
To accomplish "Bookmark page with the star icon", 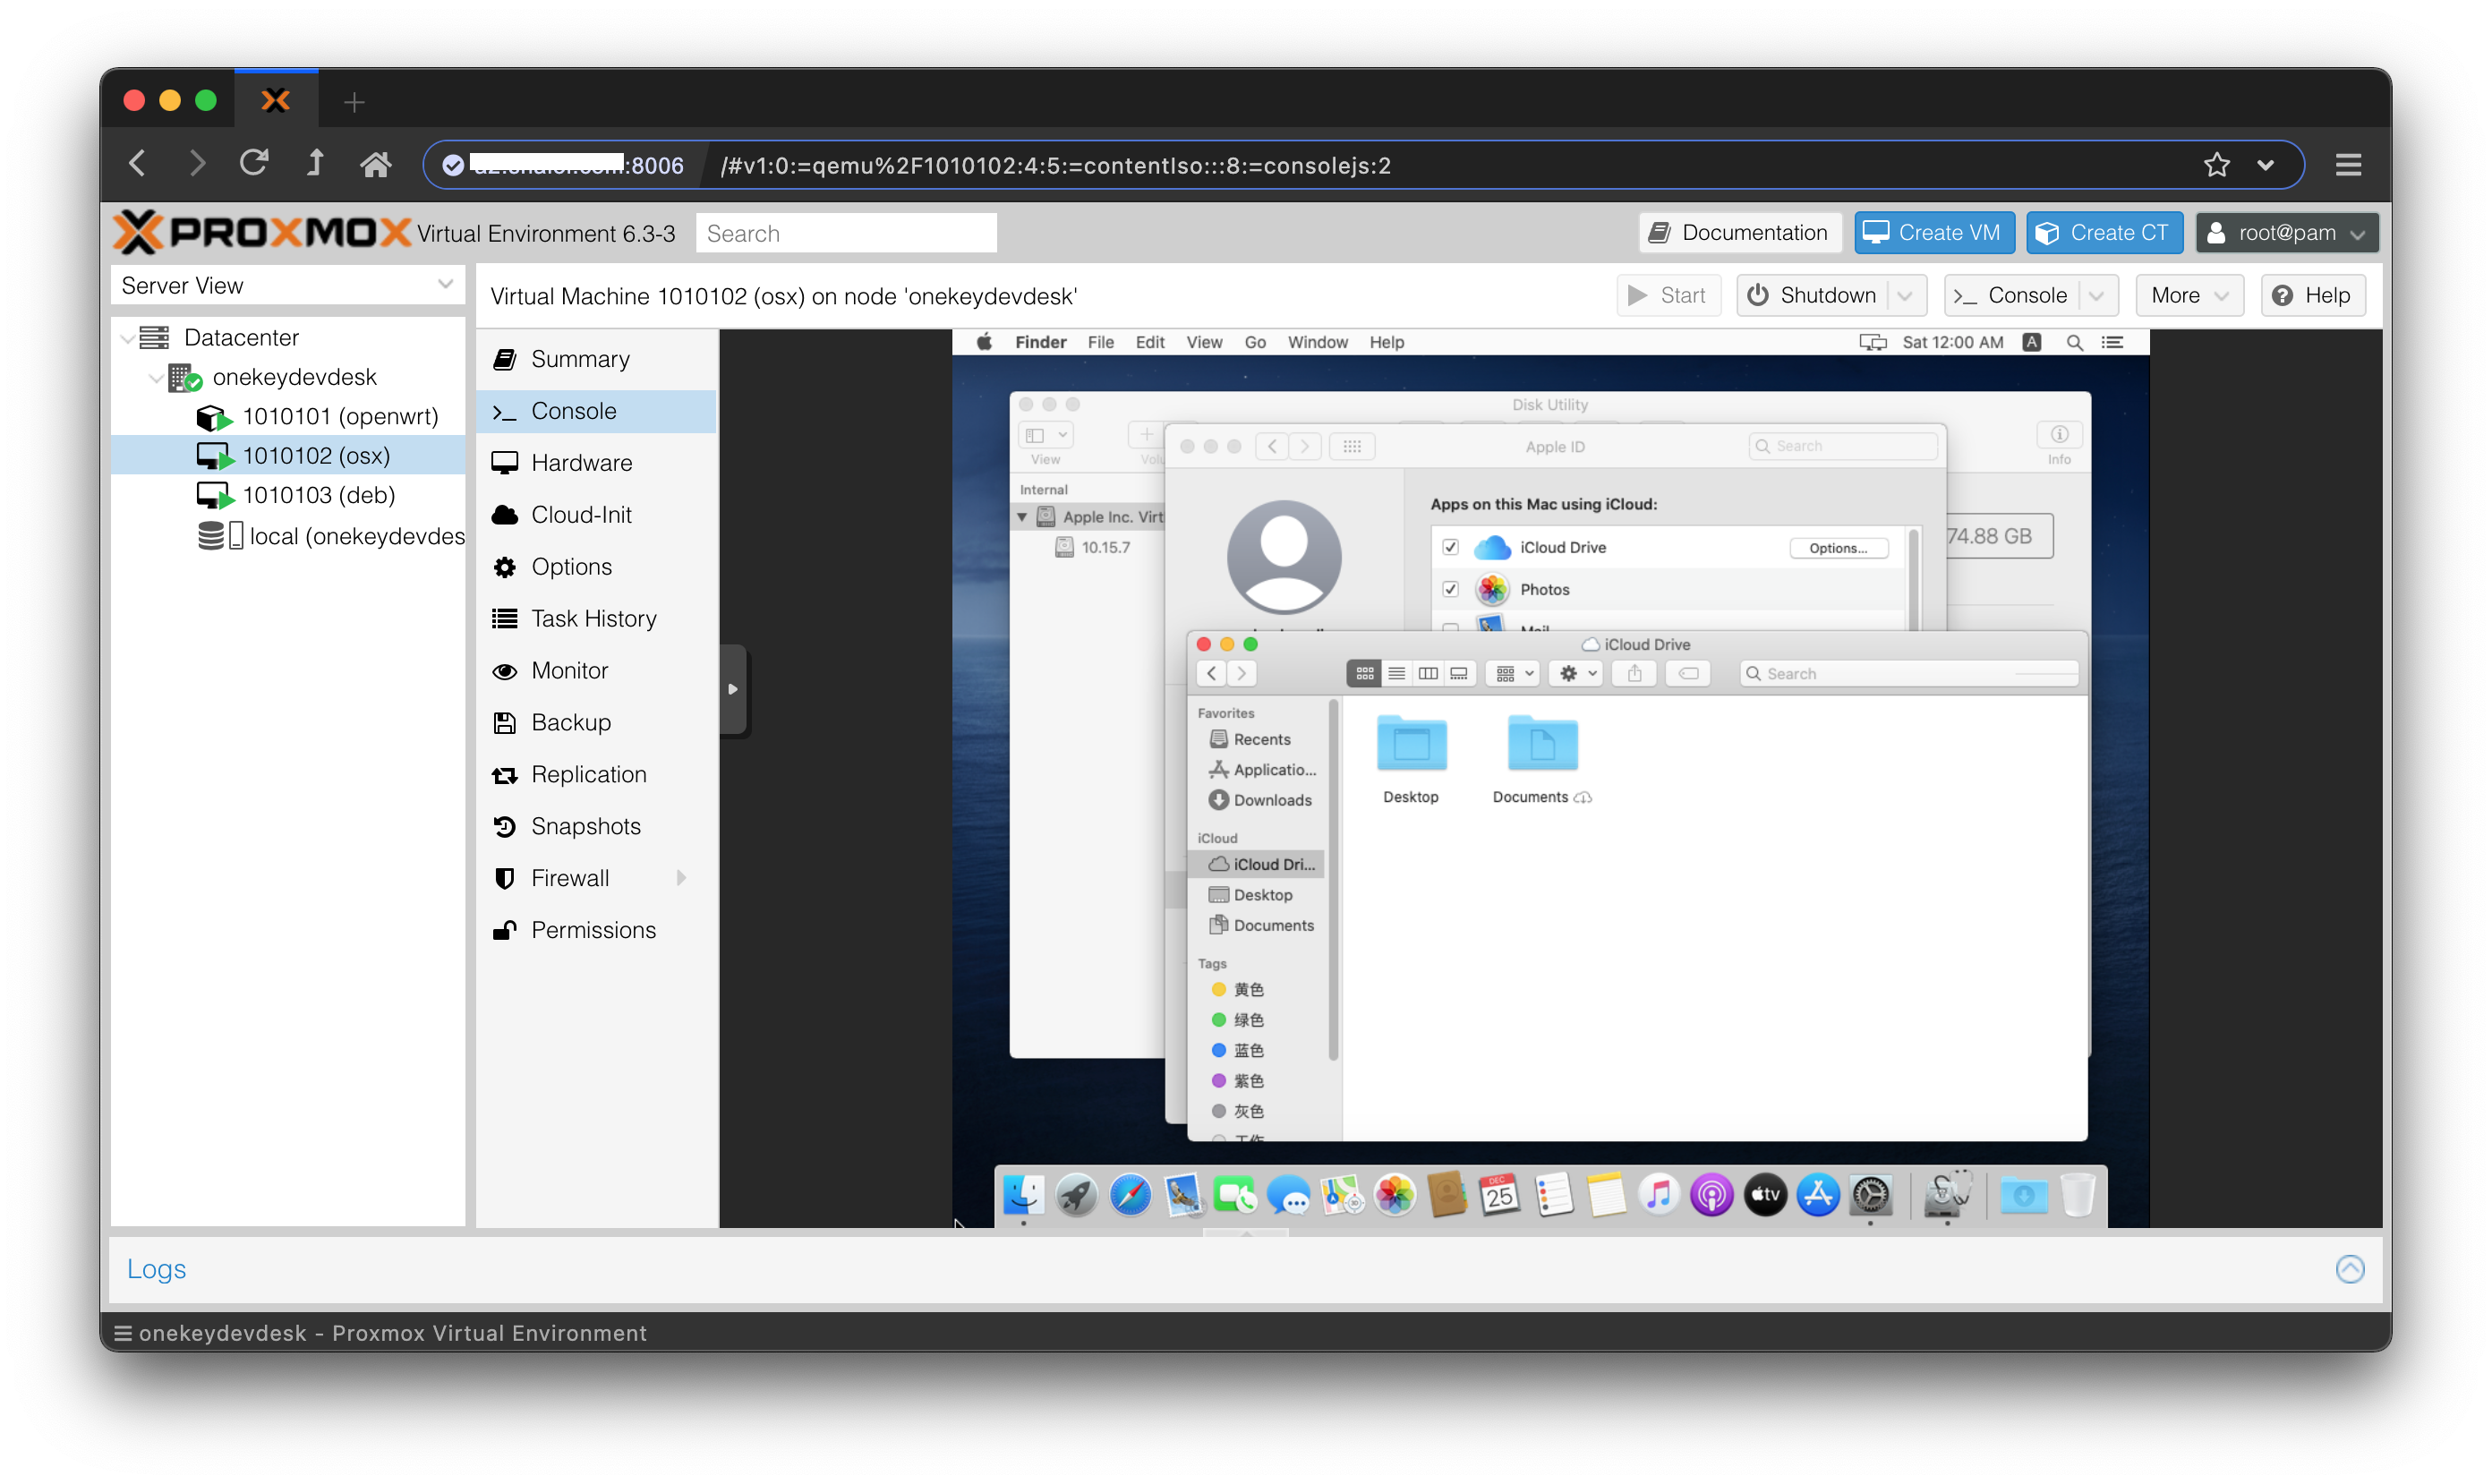I will pos(2216,165).
